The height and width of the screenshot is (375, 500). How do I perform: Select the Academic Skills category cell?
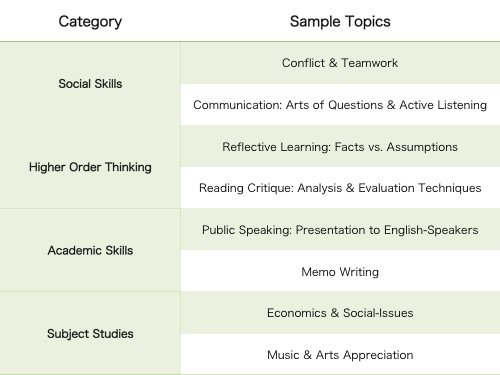point(90,250)
